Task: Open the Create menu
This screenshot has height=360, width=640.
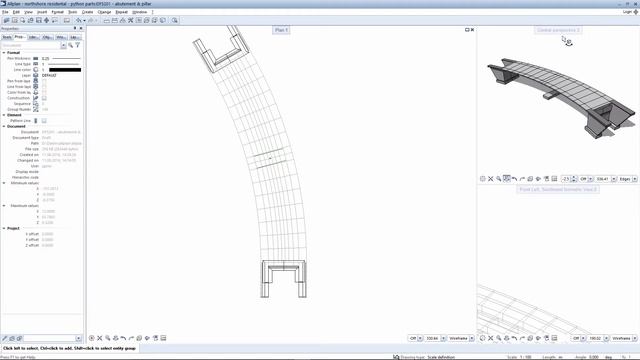Action: pos(87,12)
